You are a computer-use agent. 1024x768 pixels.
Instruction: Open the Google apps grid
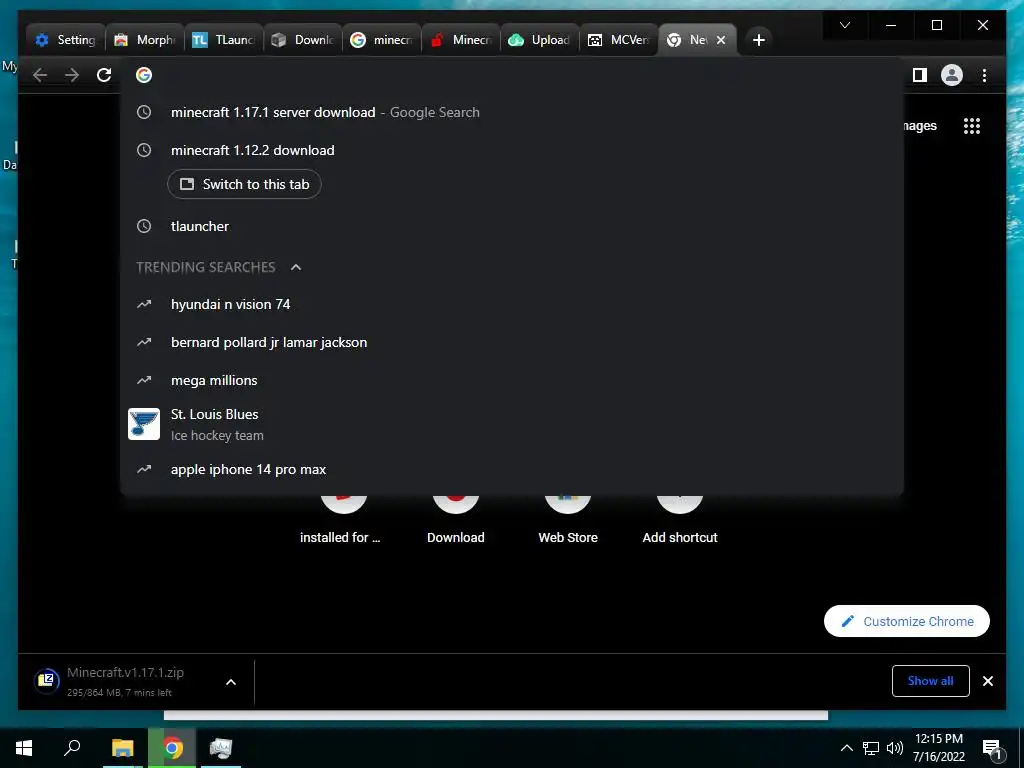pyautogui.click(x=972, y=125)
